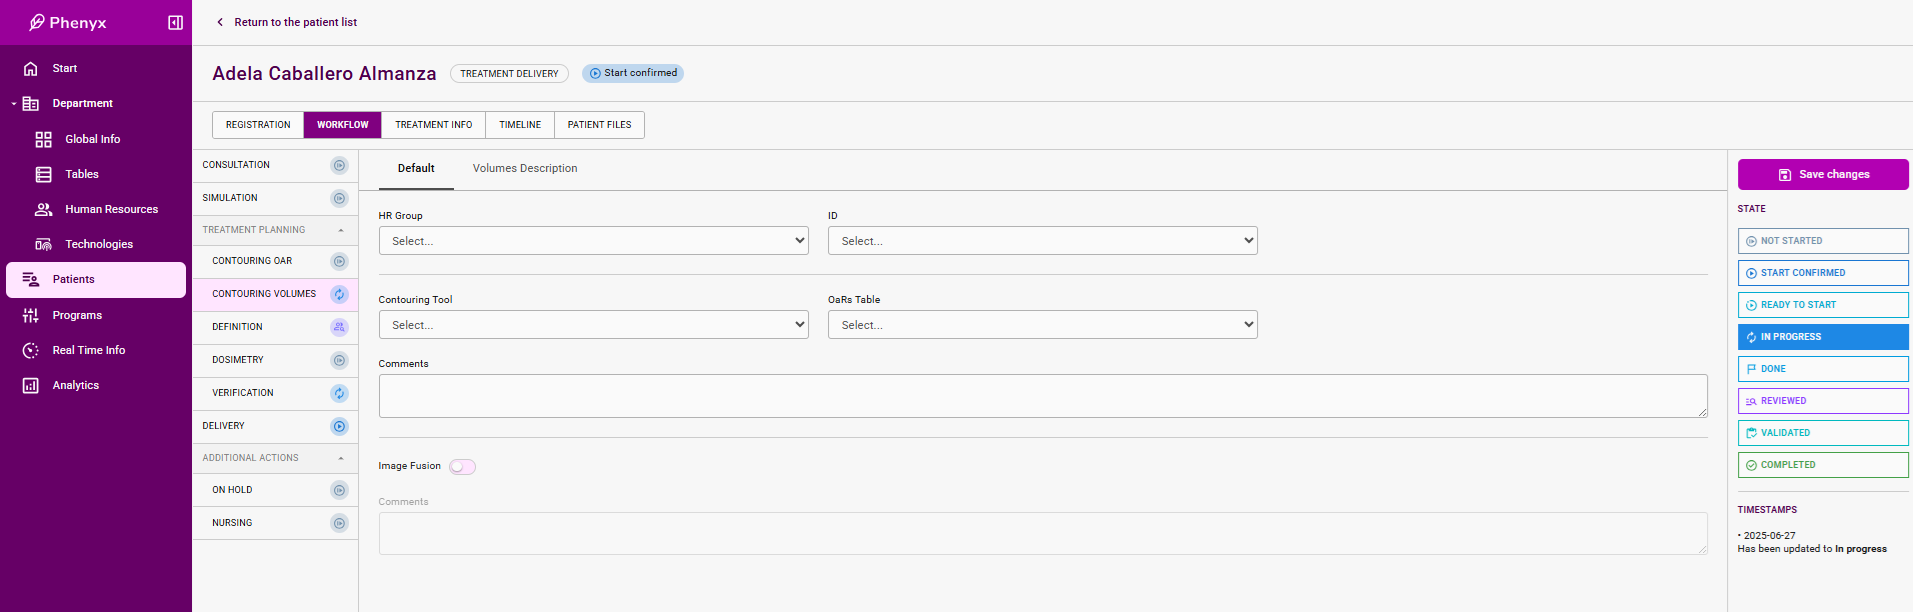The width and height of the screenshot is (1913, 612).
Task: Open Human Resources from sidebar
Action: (111, 209)
